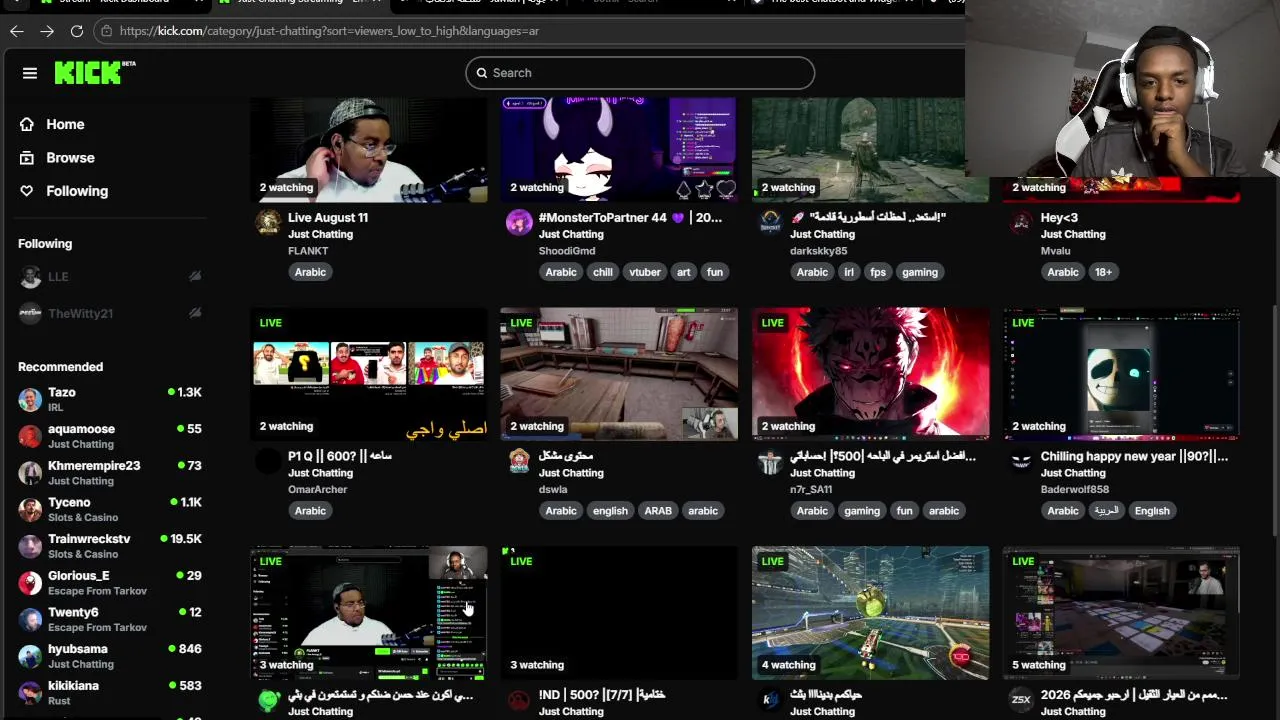Screen dimensions: 1280x720
Task: Open the Rocket League stream with 4 watching
Action: [x=870, y=613]
